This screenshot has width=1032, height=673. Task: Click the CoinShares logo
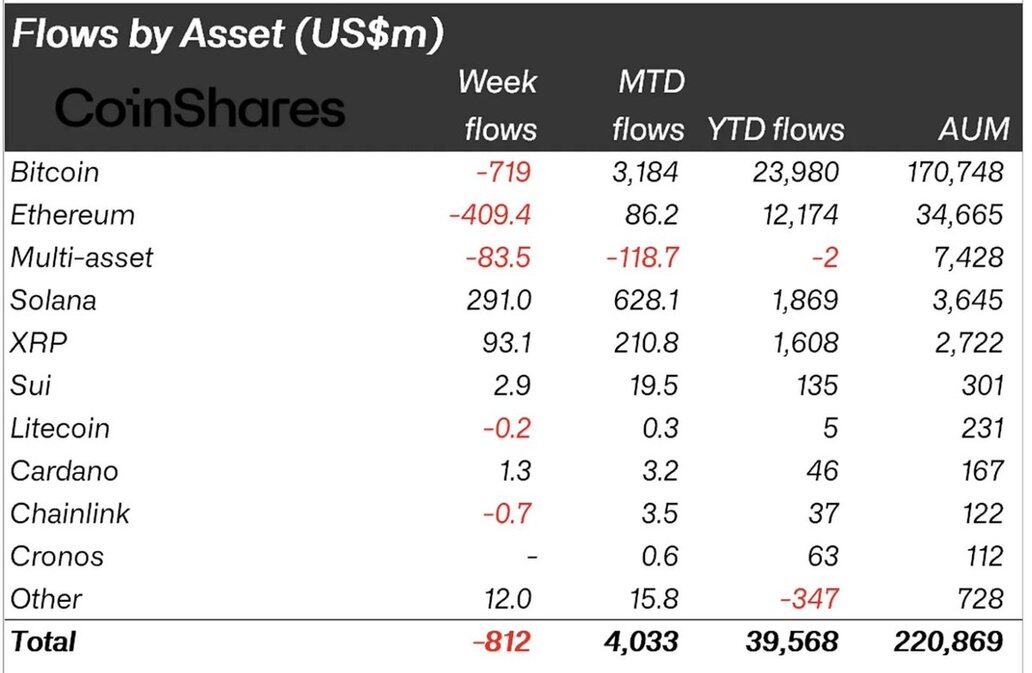200,108
